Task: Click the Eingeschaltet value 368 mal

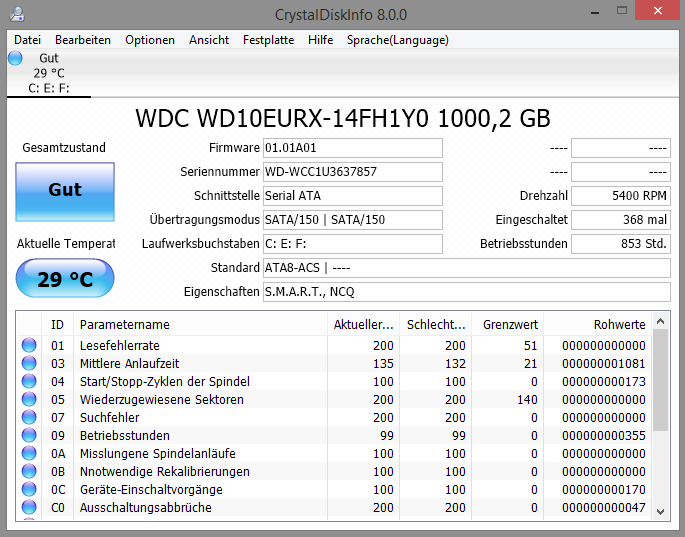Action: 621,220
